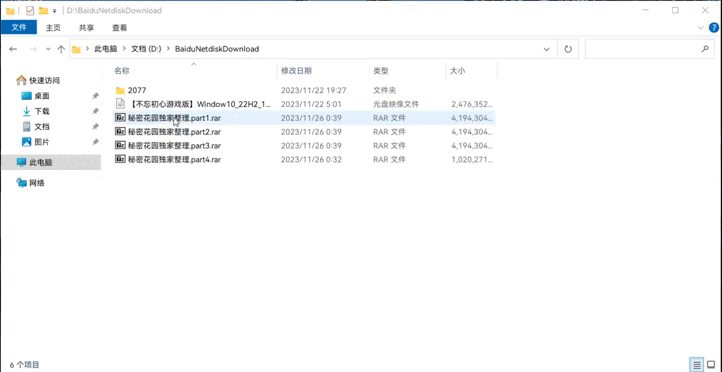Image resolution: width=722 pixels, height=372 pixels.
Task: Sort by 名称 column header
Action: (x=122, y=71)
